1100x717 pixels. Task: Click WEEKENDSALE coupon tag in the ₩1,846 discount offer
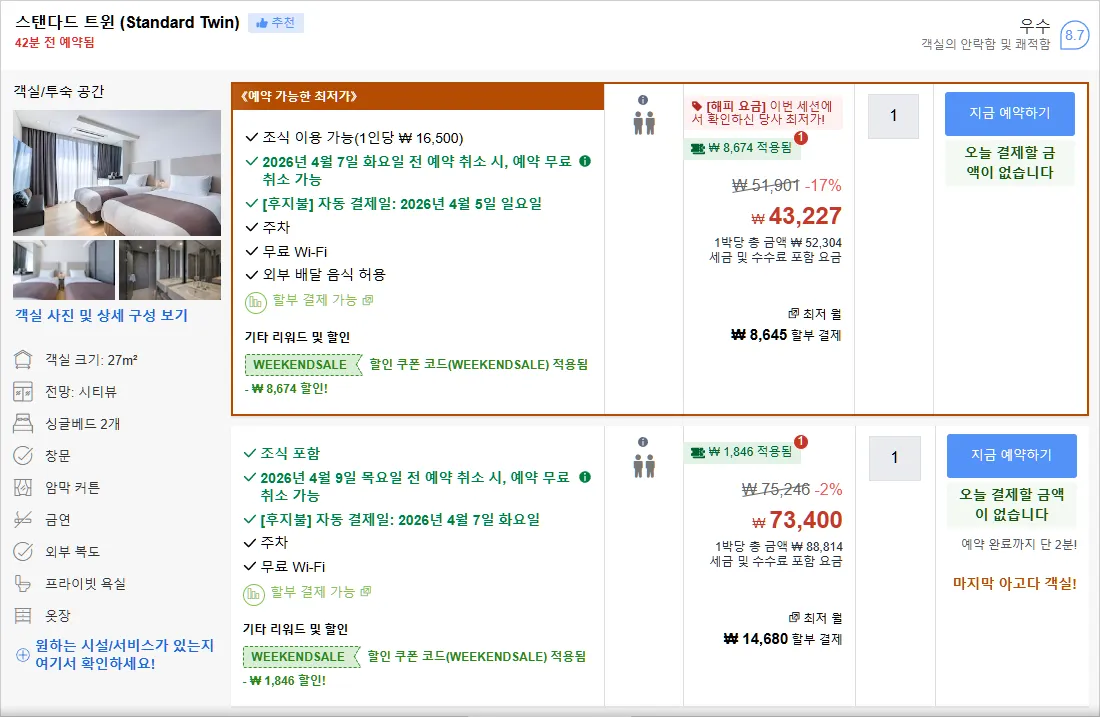point(301,657)
